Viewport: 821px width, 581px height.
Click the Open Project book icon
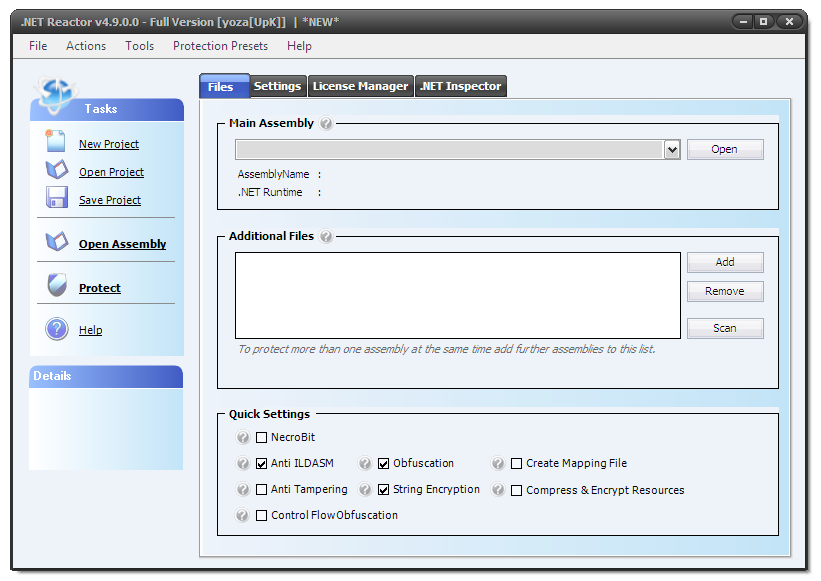point(57,170)
